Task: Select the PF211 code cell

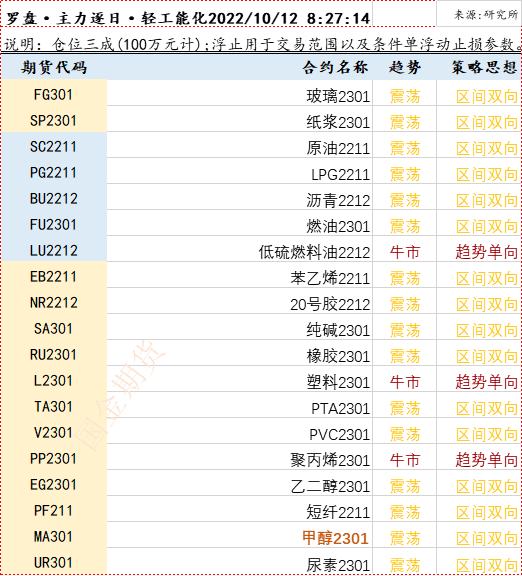Action: tap(54, 509)
